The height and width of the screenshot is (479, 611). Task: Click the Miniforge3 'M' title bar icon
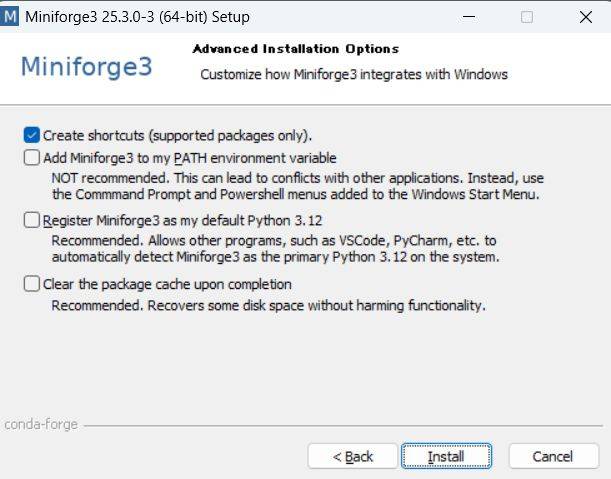click(x=9, y=17)
